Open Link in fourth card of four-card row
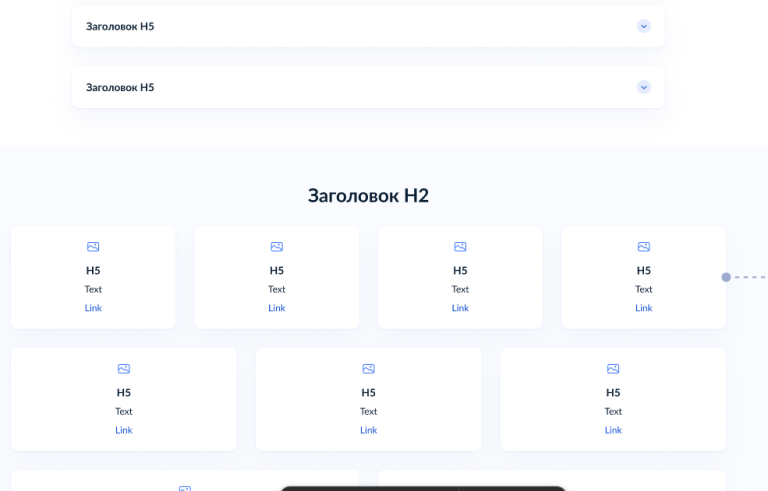Image resolution: width=768 pixels, height=491 pixels. coord(644,308)
